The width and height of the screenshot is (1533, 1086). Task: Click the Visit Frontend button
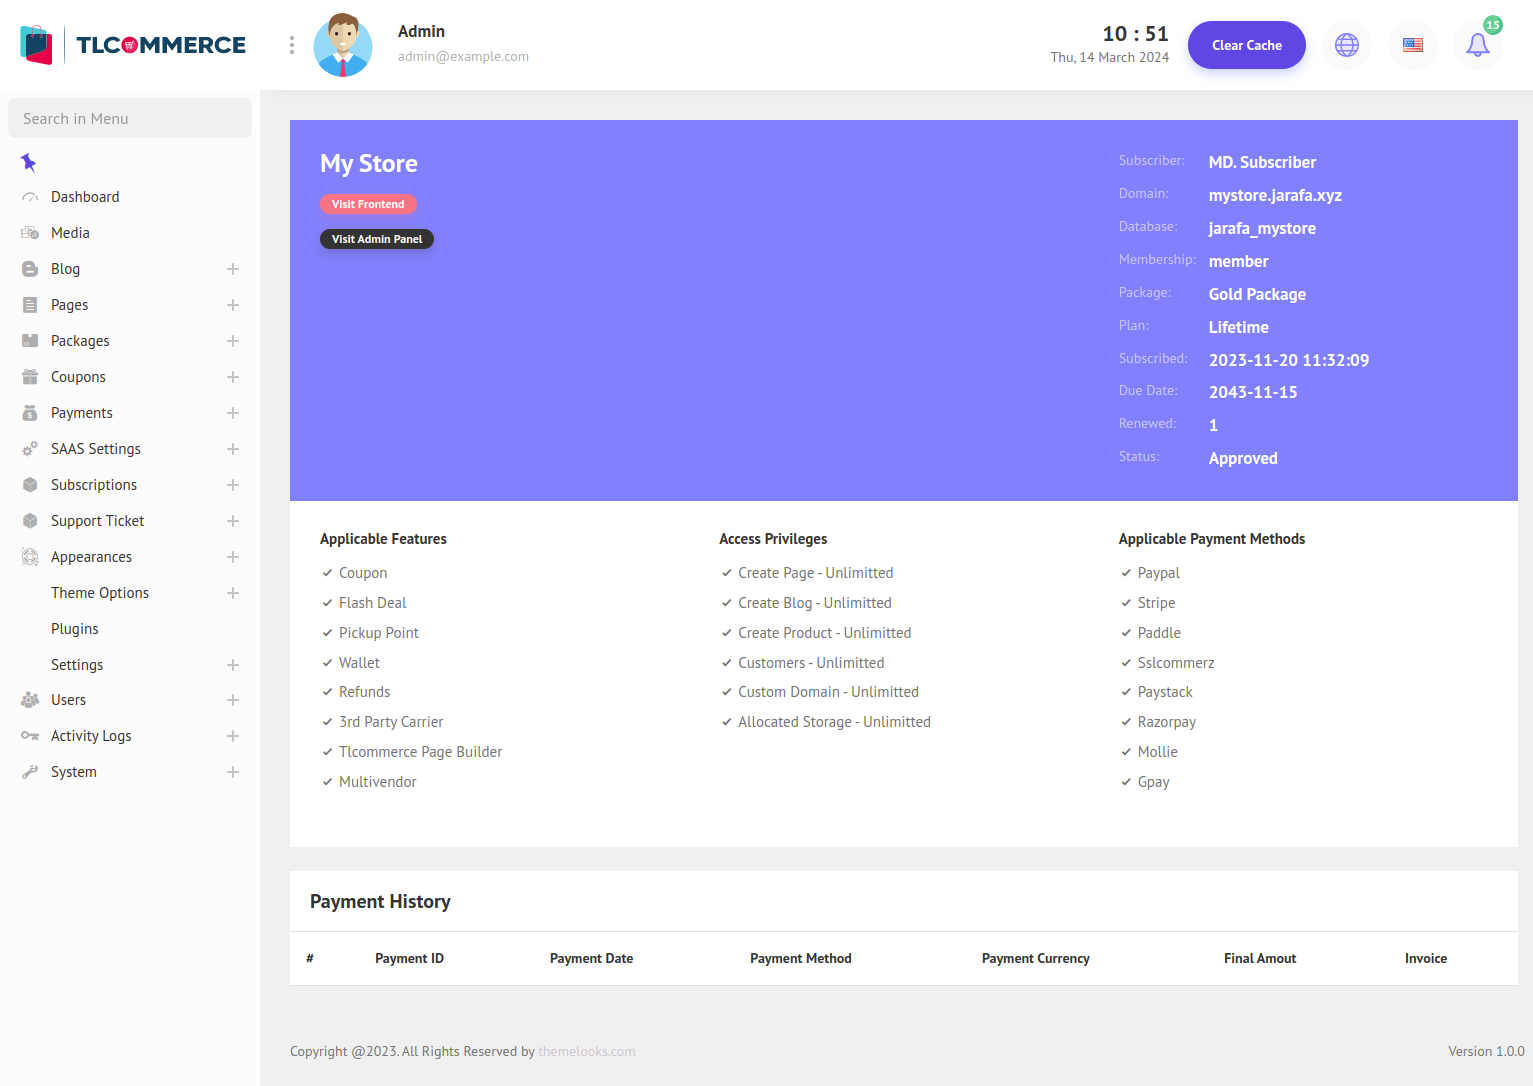click(x=368, y=204)
